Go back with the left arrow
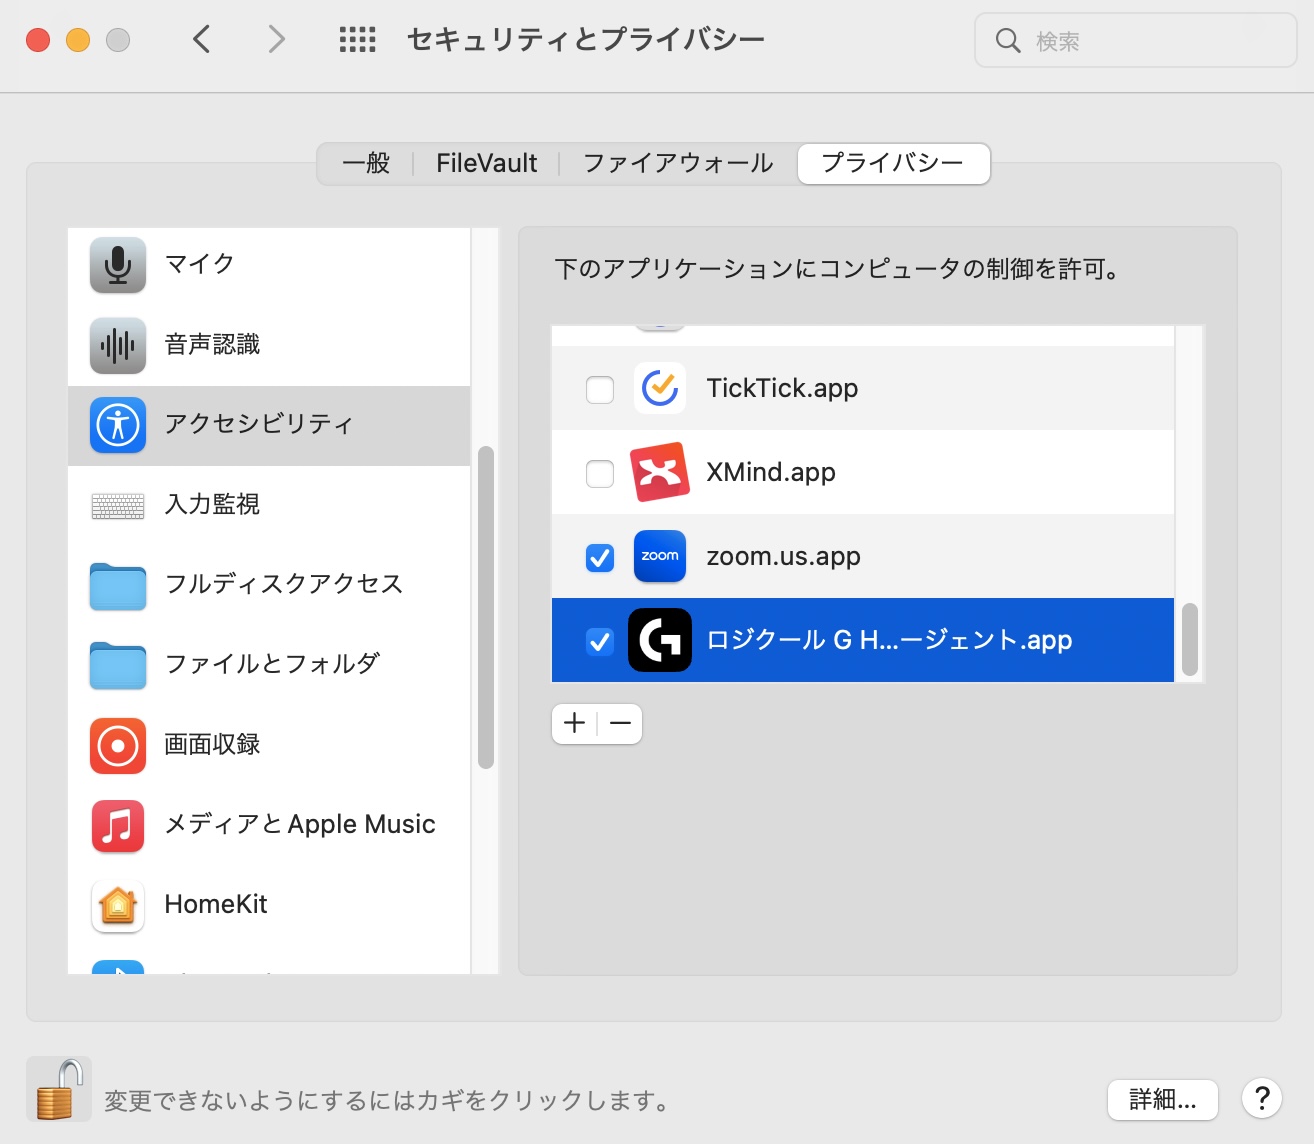Screen dimensions: 1314x1144 [202, 40]
